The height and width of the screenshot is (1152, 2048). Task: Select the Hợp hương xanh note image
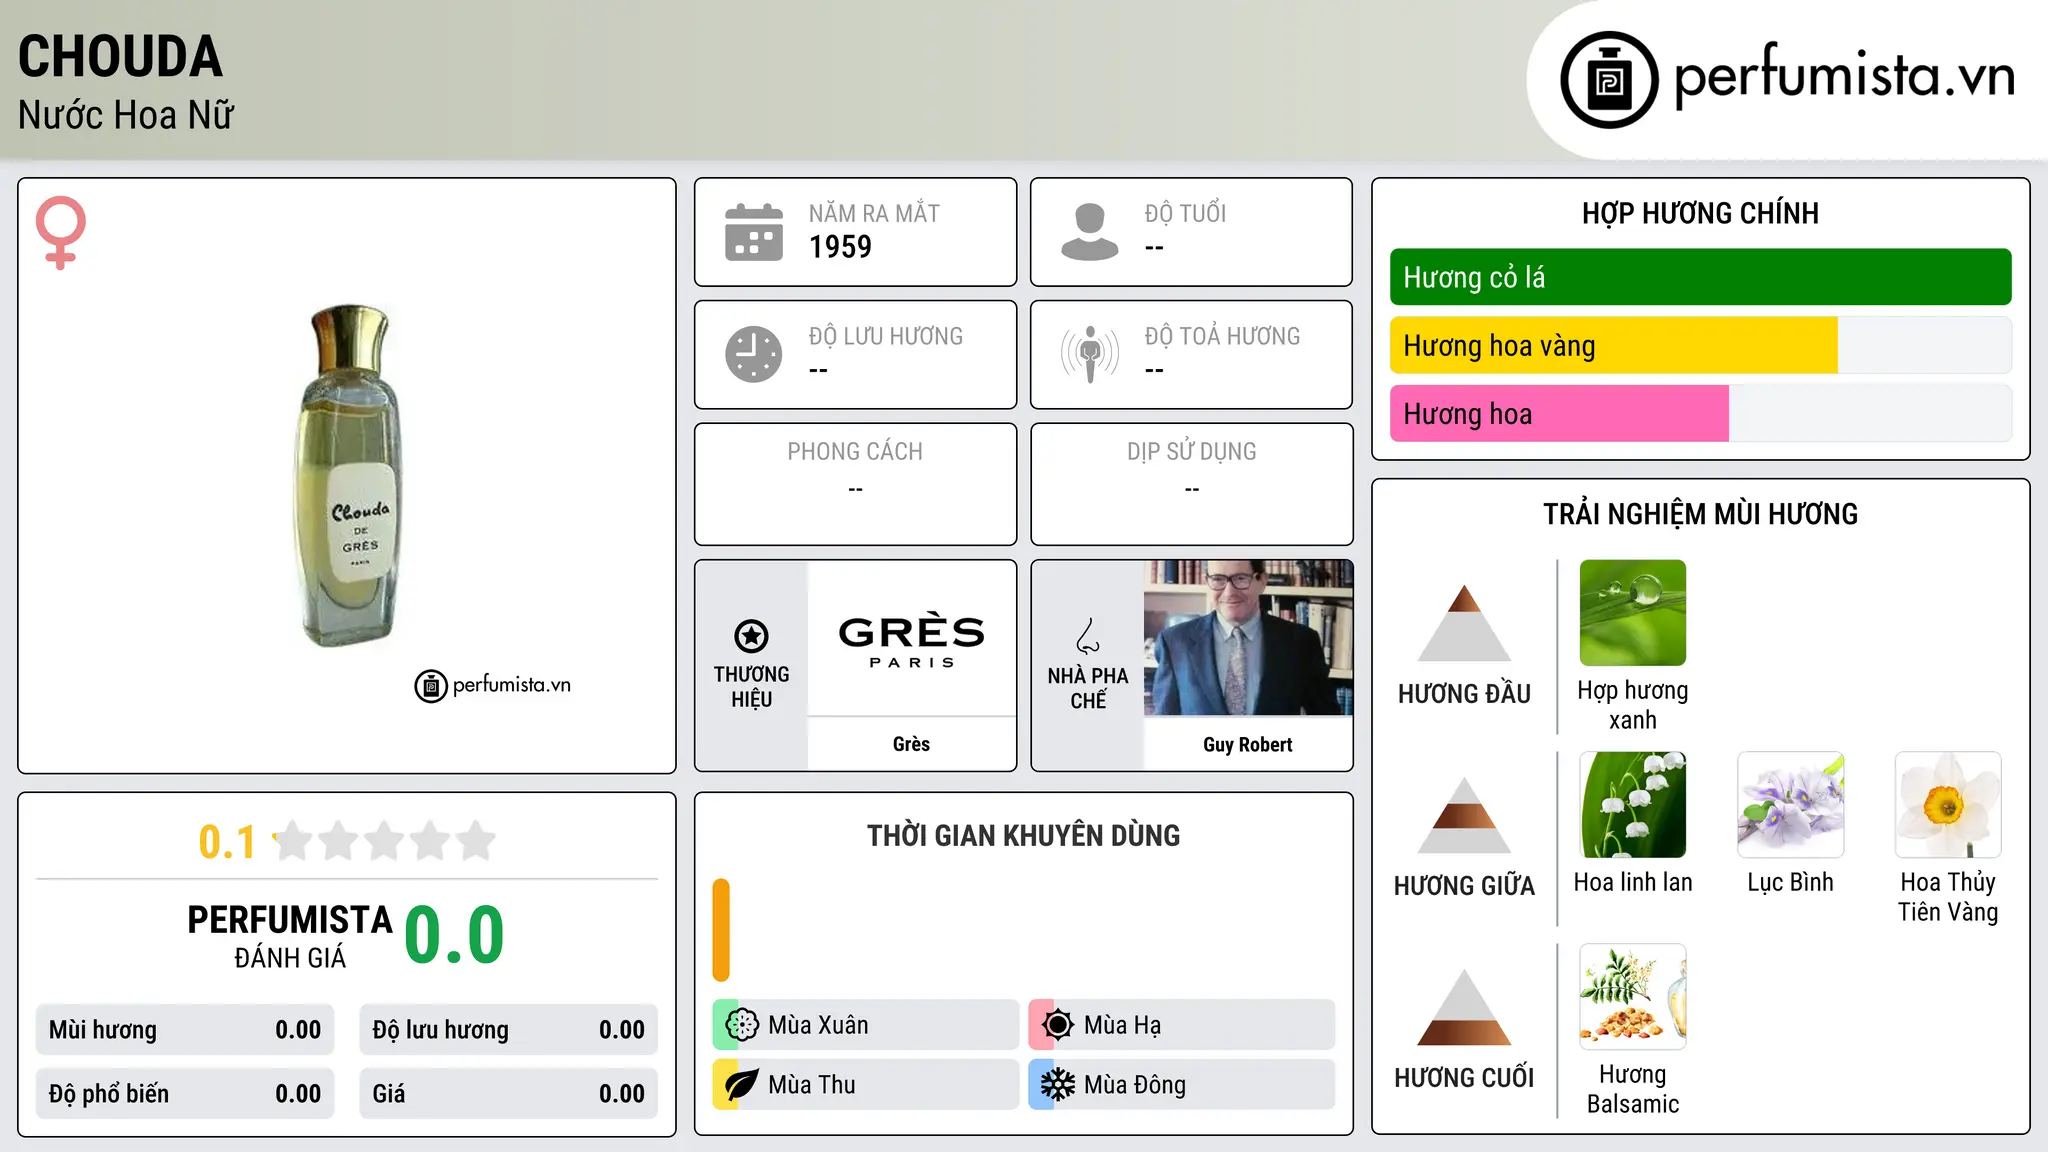(1633, 613)
